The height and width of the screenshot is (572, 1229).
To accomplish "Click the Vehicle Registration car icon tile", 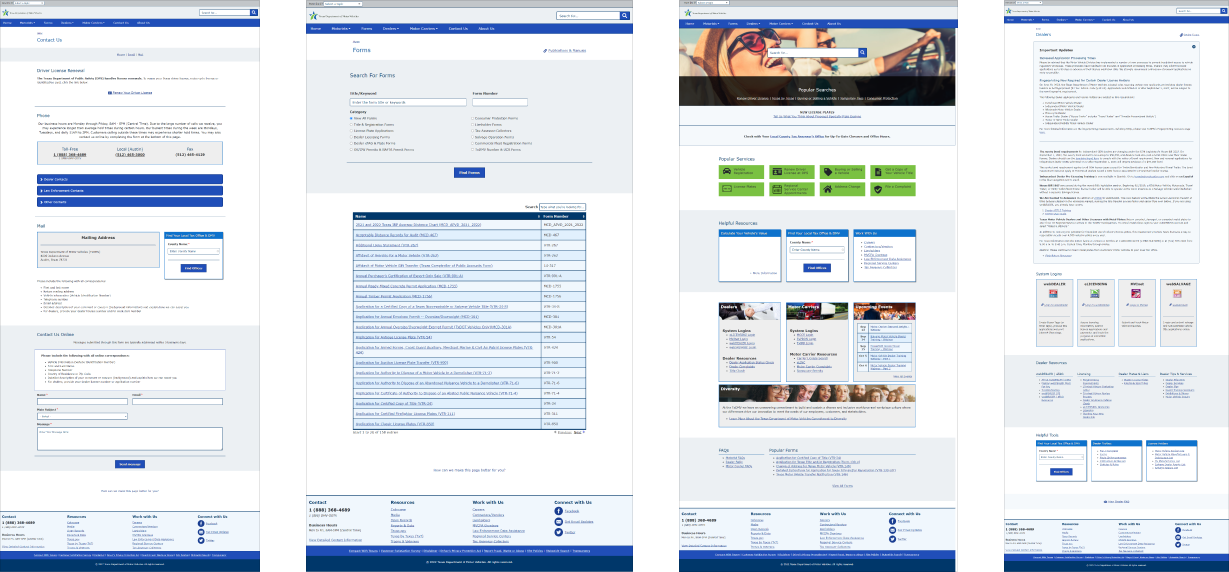I will [x=735, y=171].
